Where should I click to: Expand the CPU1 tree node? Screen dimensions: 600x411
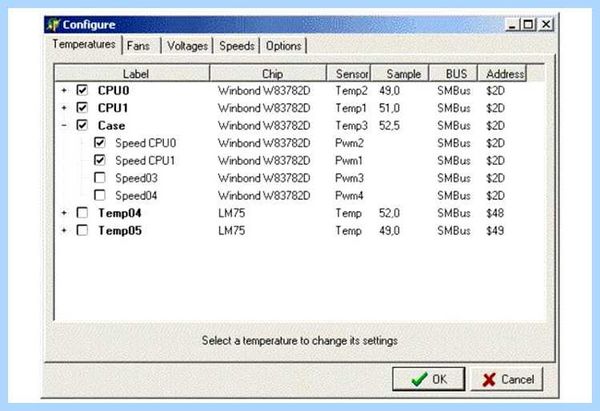64,108
